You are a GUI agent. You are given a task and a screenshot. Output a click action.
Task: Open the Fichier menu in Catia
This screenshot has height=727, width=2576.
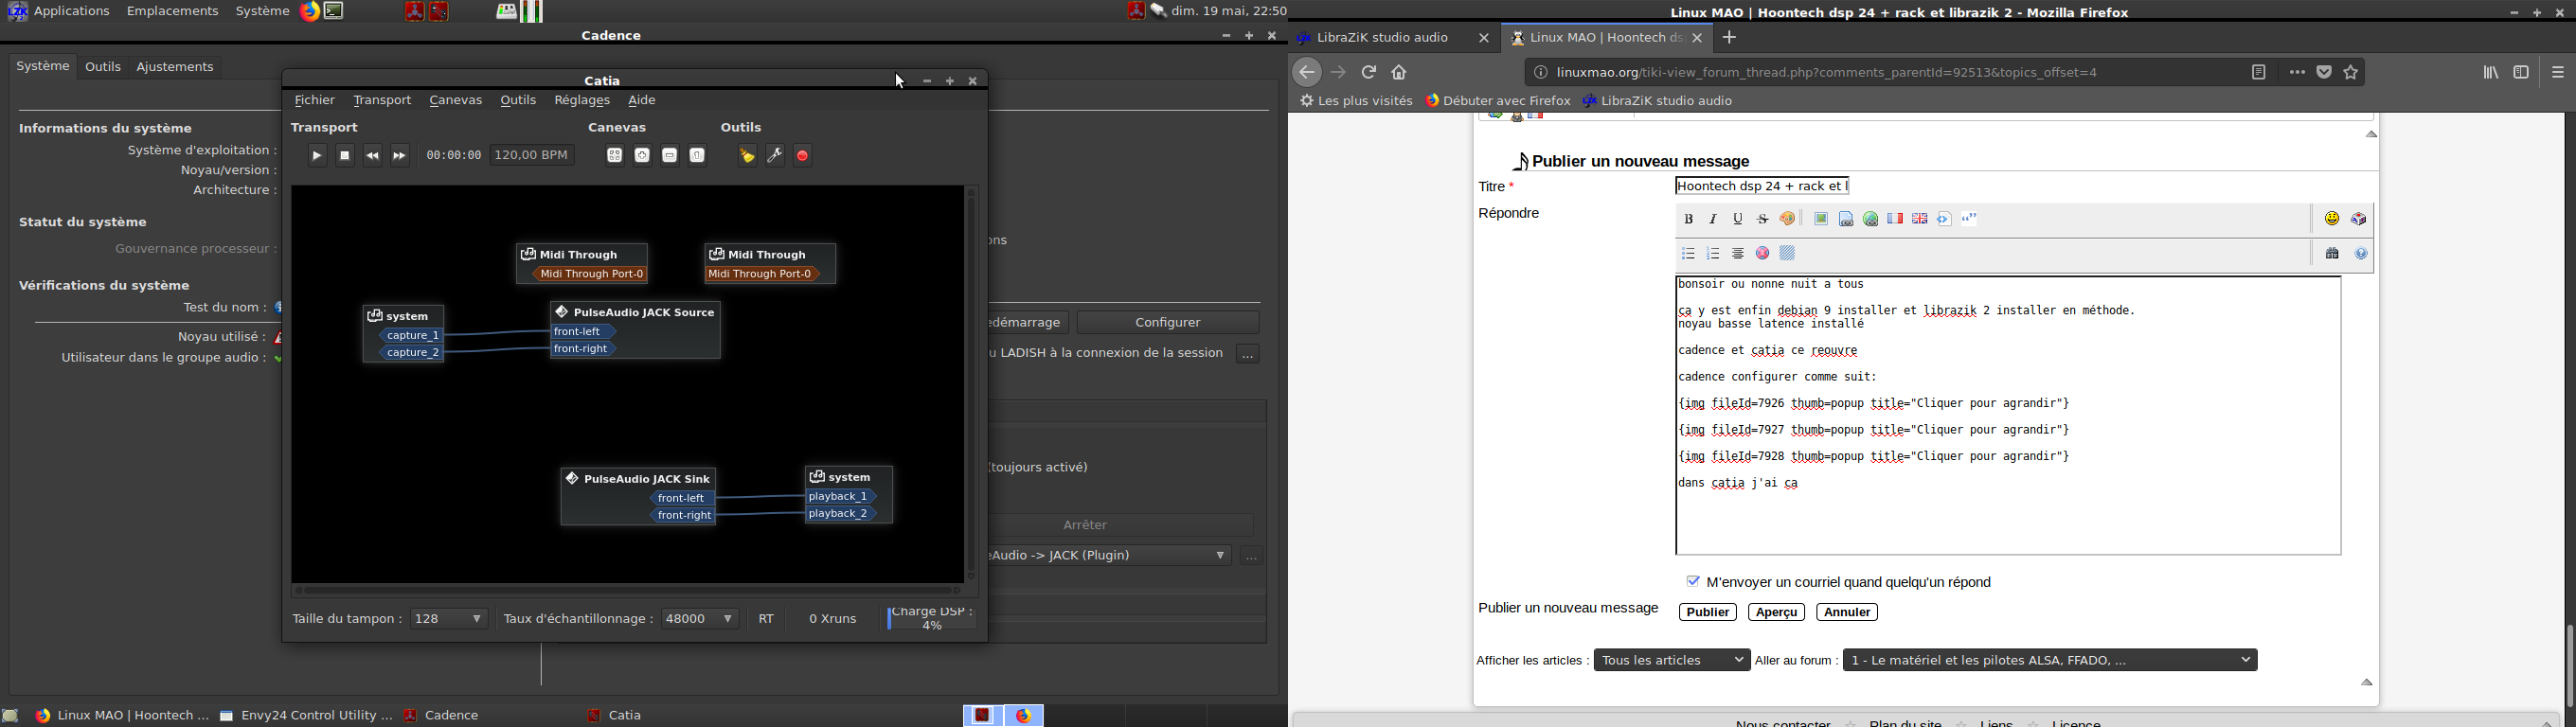(315, 100)
